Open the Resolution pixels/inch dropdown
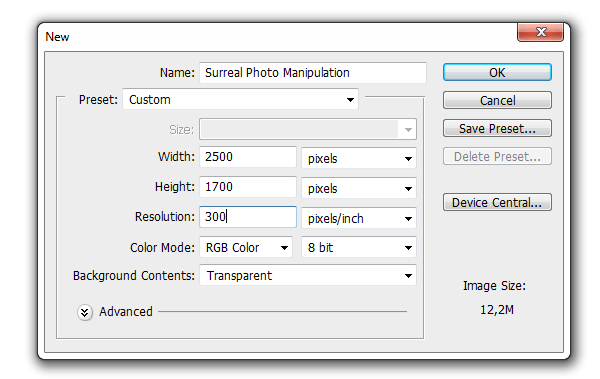 coord(359,218)
